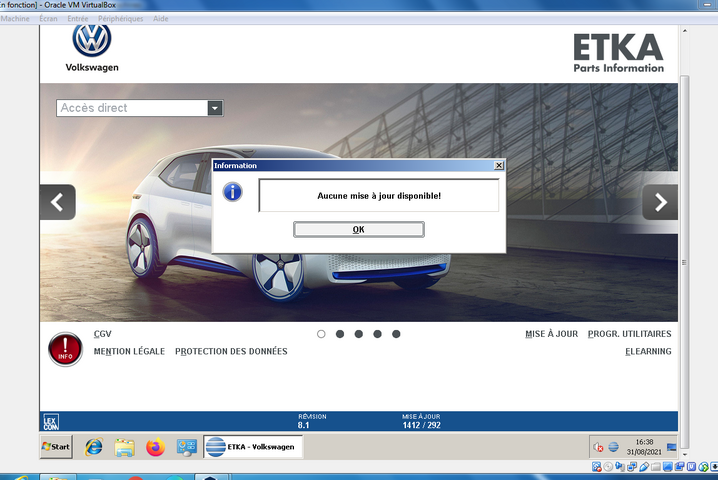
Task: Open the Accès direct dropdown arrow
Action: click(215, 108)
